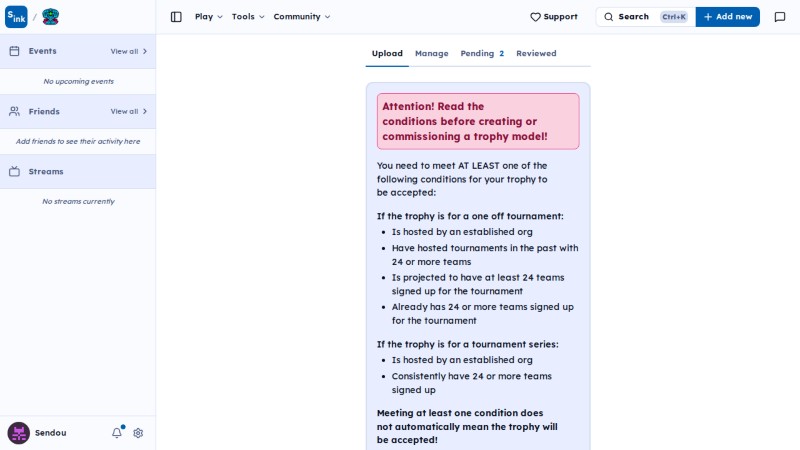Image resolution: width=800 pixels, height=450 pixels.
Task: Click the plus icon in Add new
Action: (x=708, y=17)
